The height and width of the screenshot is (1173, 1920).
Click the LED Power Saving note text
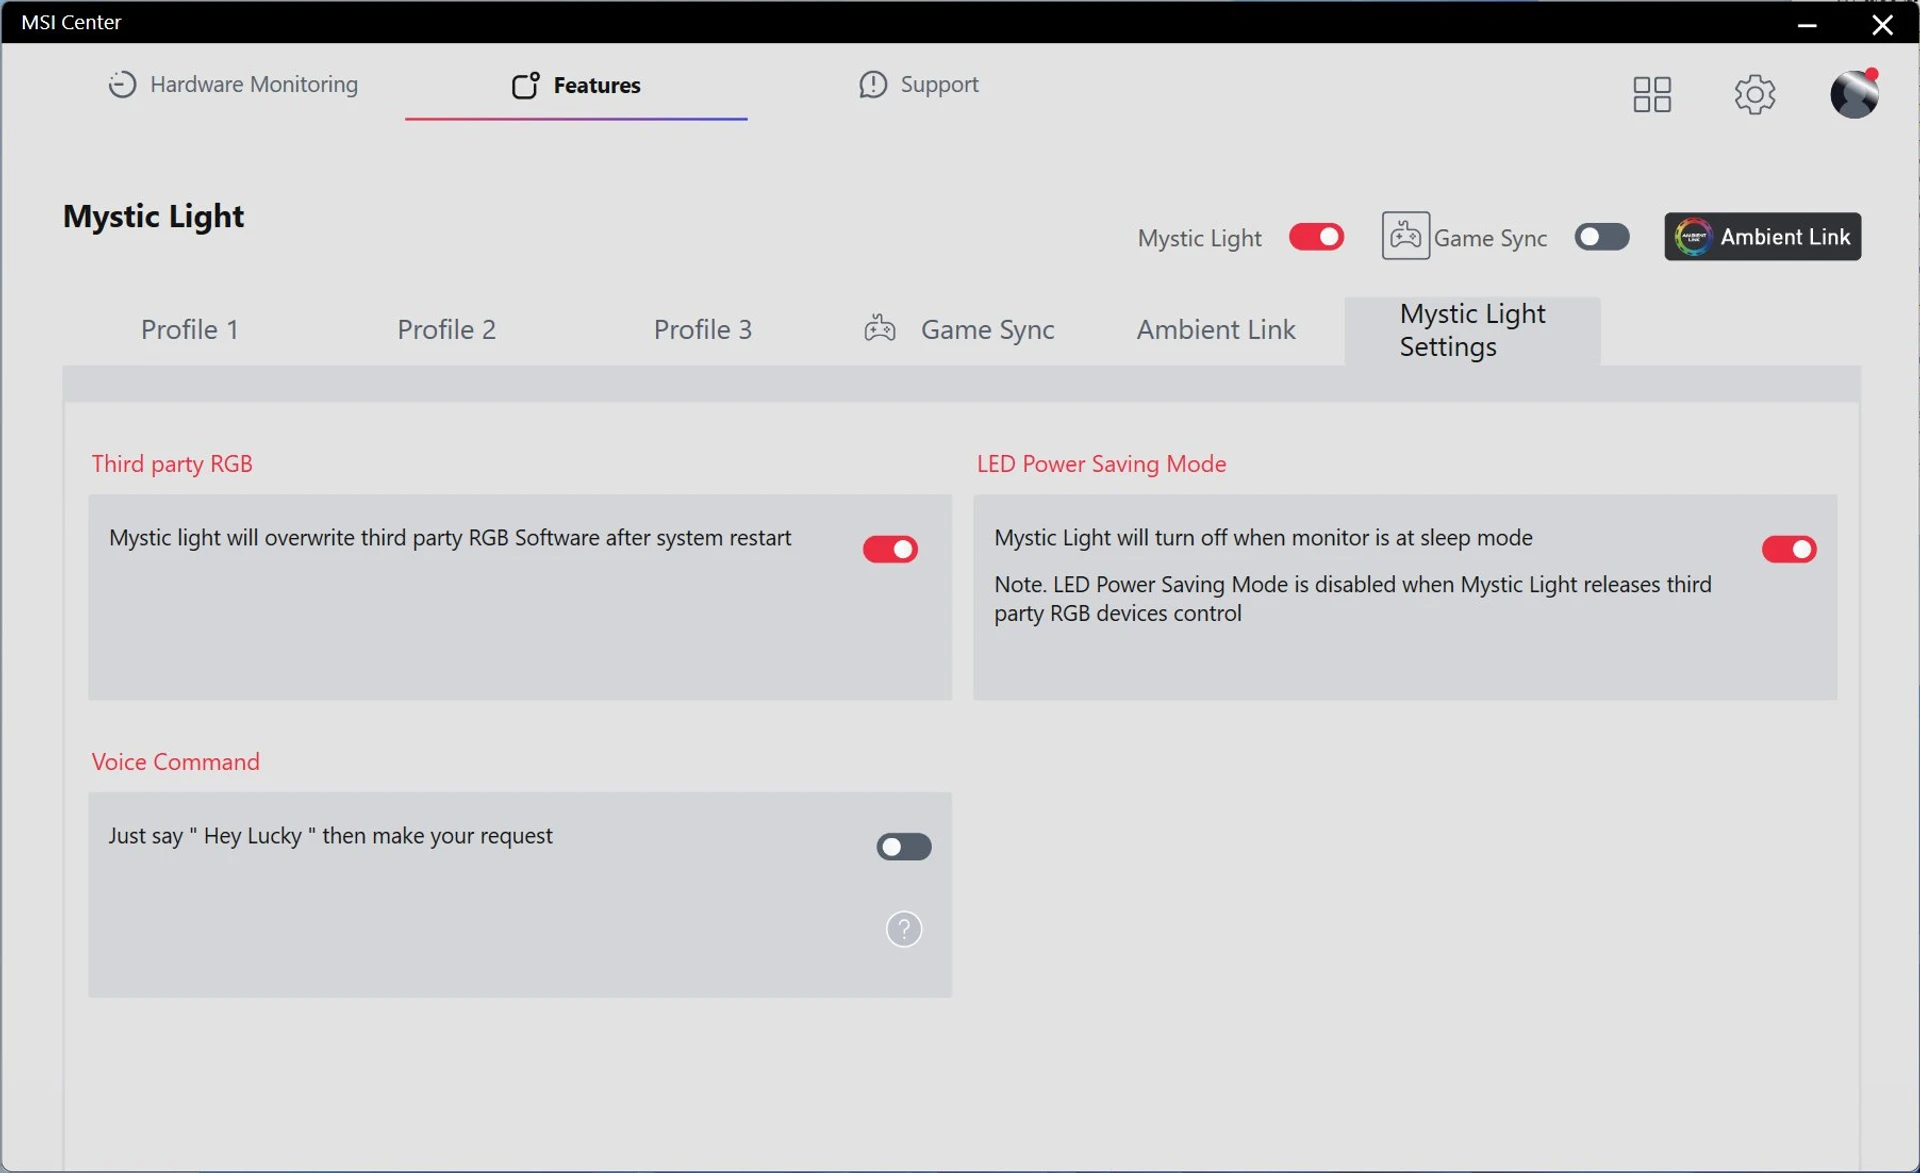click(1353, 598)
